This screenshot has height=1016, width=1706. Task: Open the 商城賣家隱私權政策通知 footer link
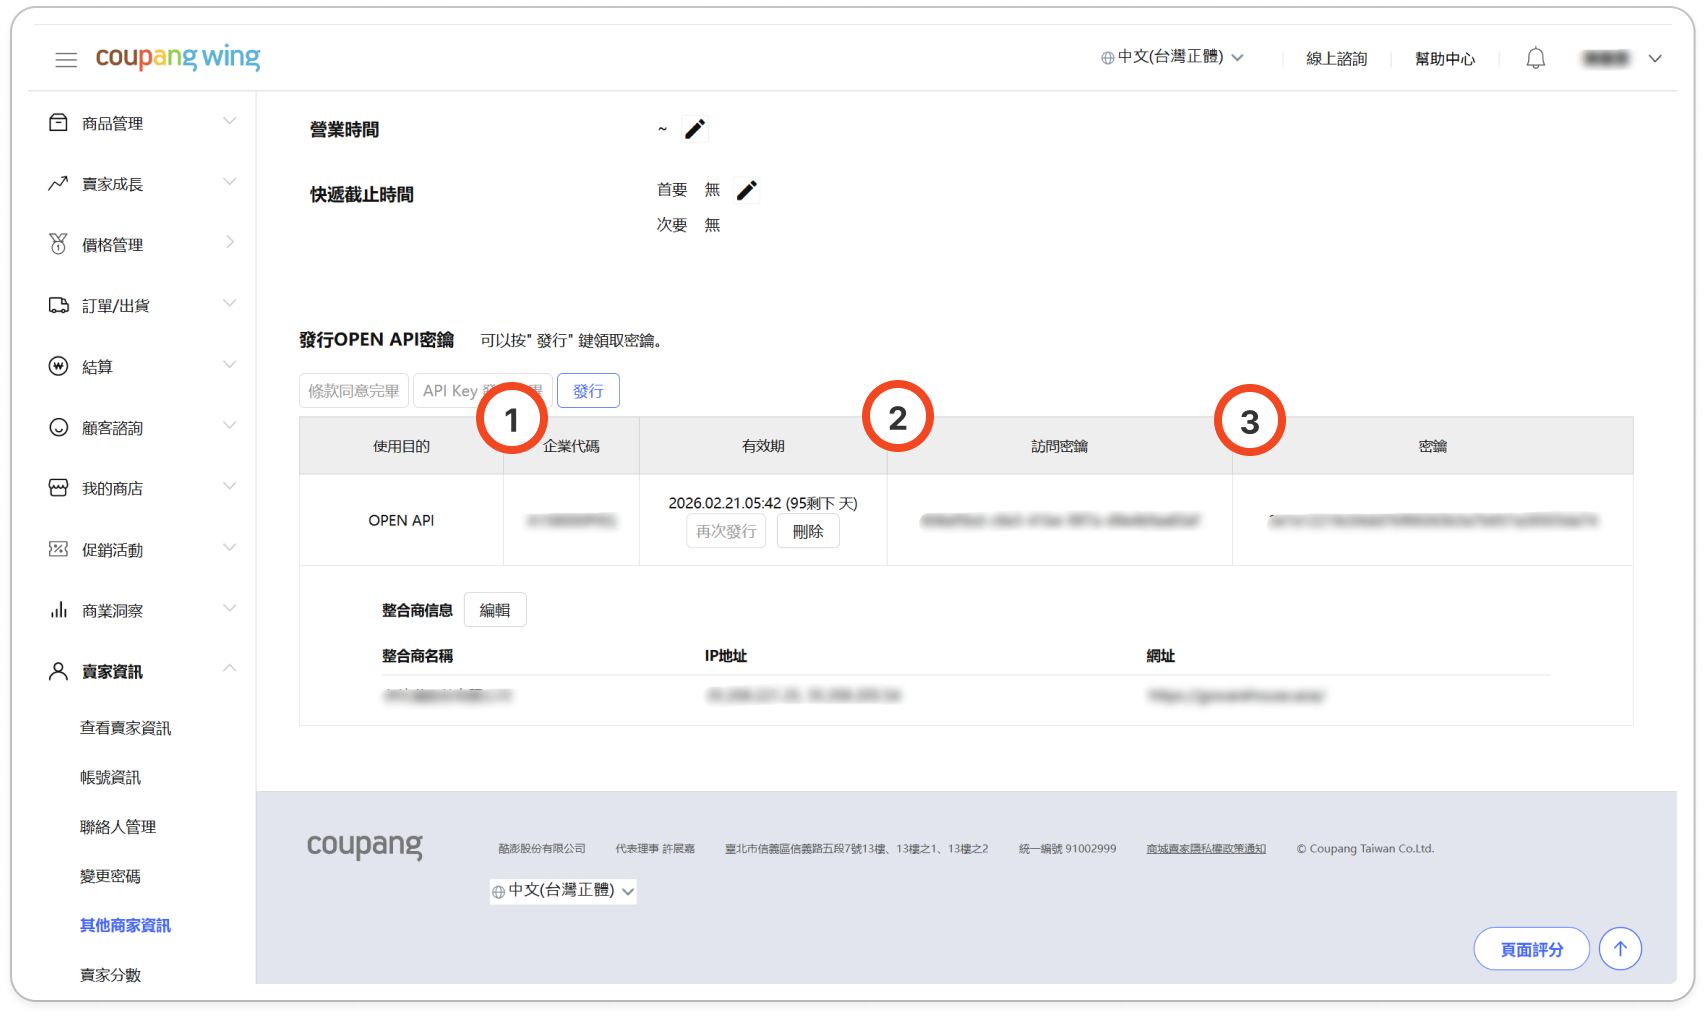click(x=1206, y=849)
